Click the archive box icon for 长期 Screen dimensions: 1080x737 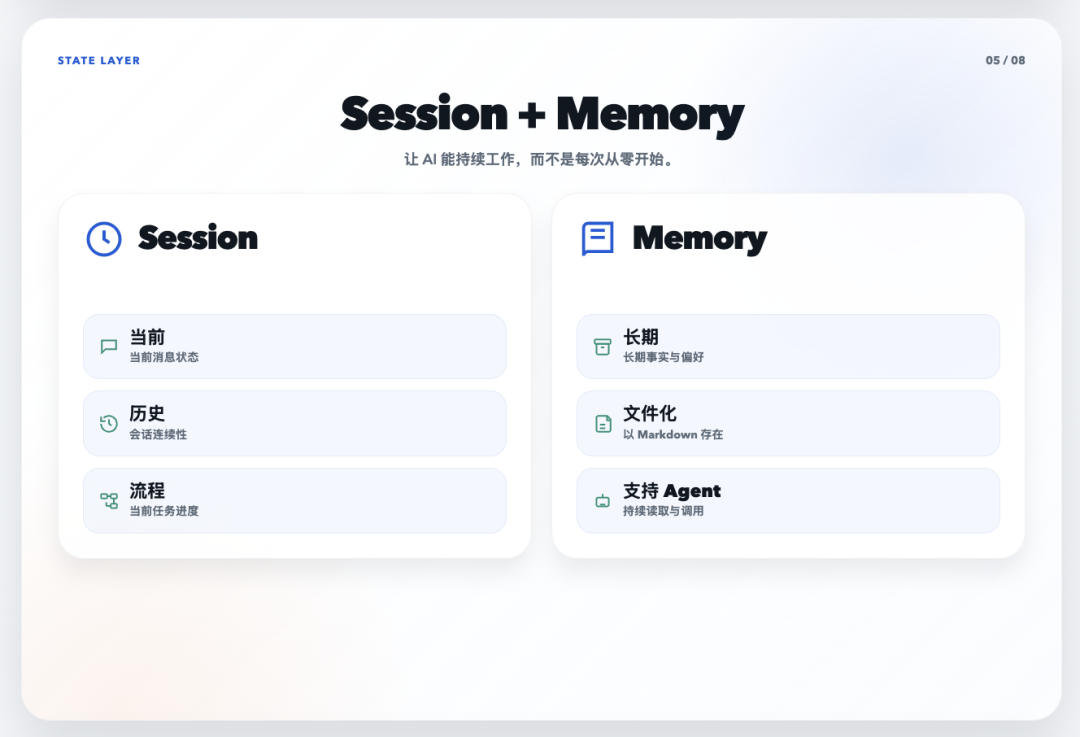[602, 347]
